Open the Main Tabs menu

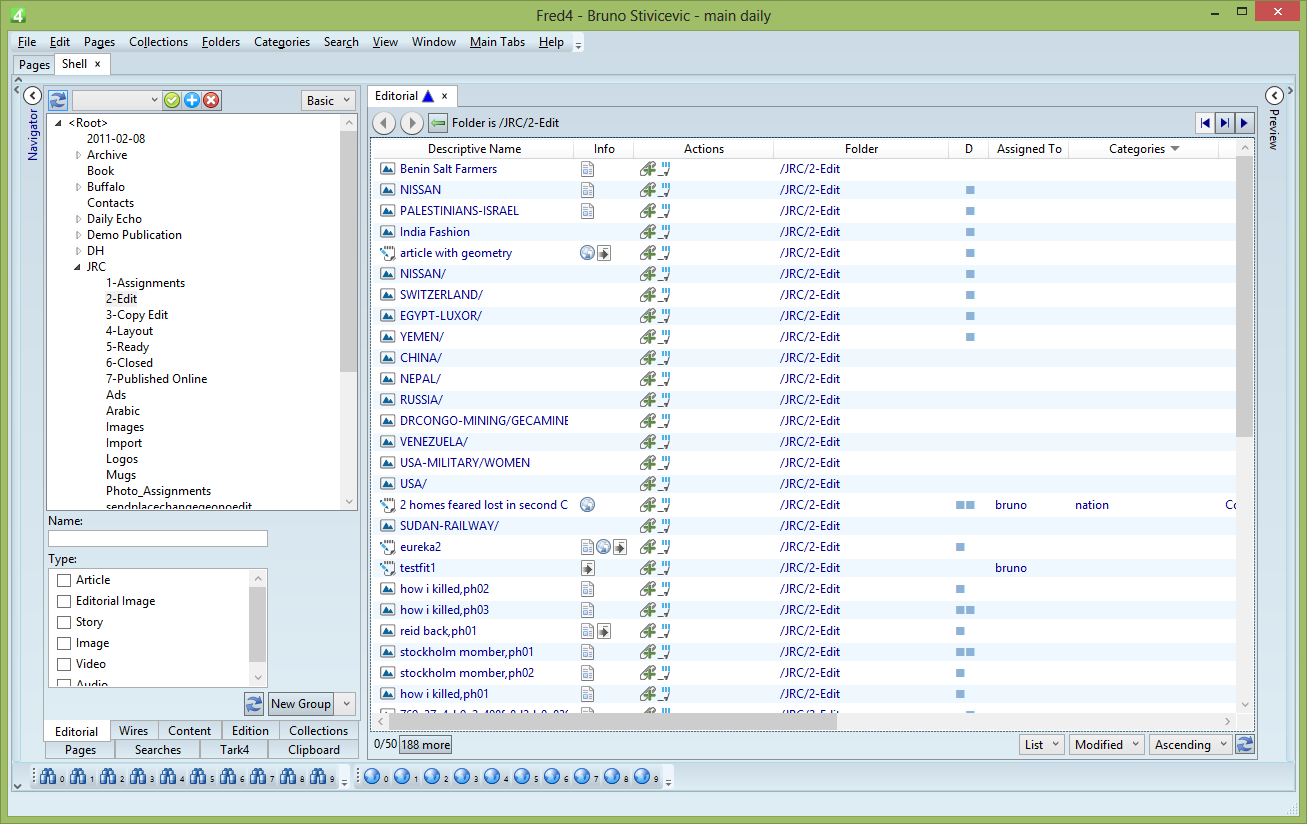point(497,42)
